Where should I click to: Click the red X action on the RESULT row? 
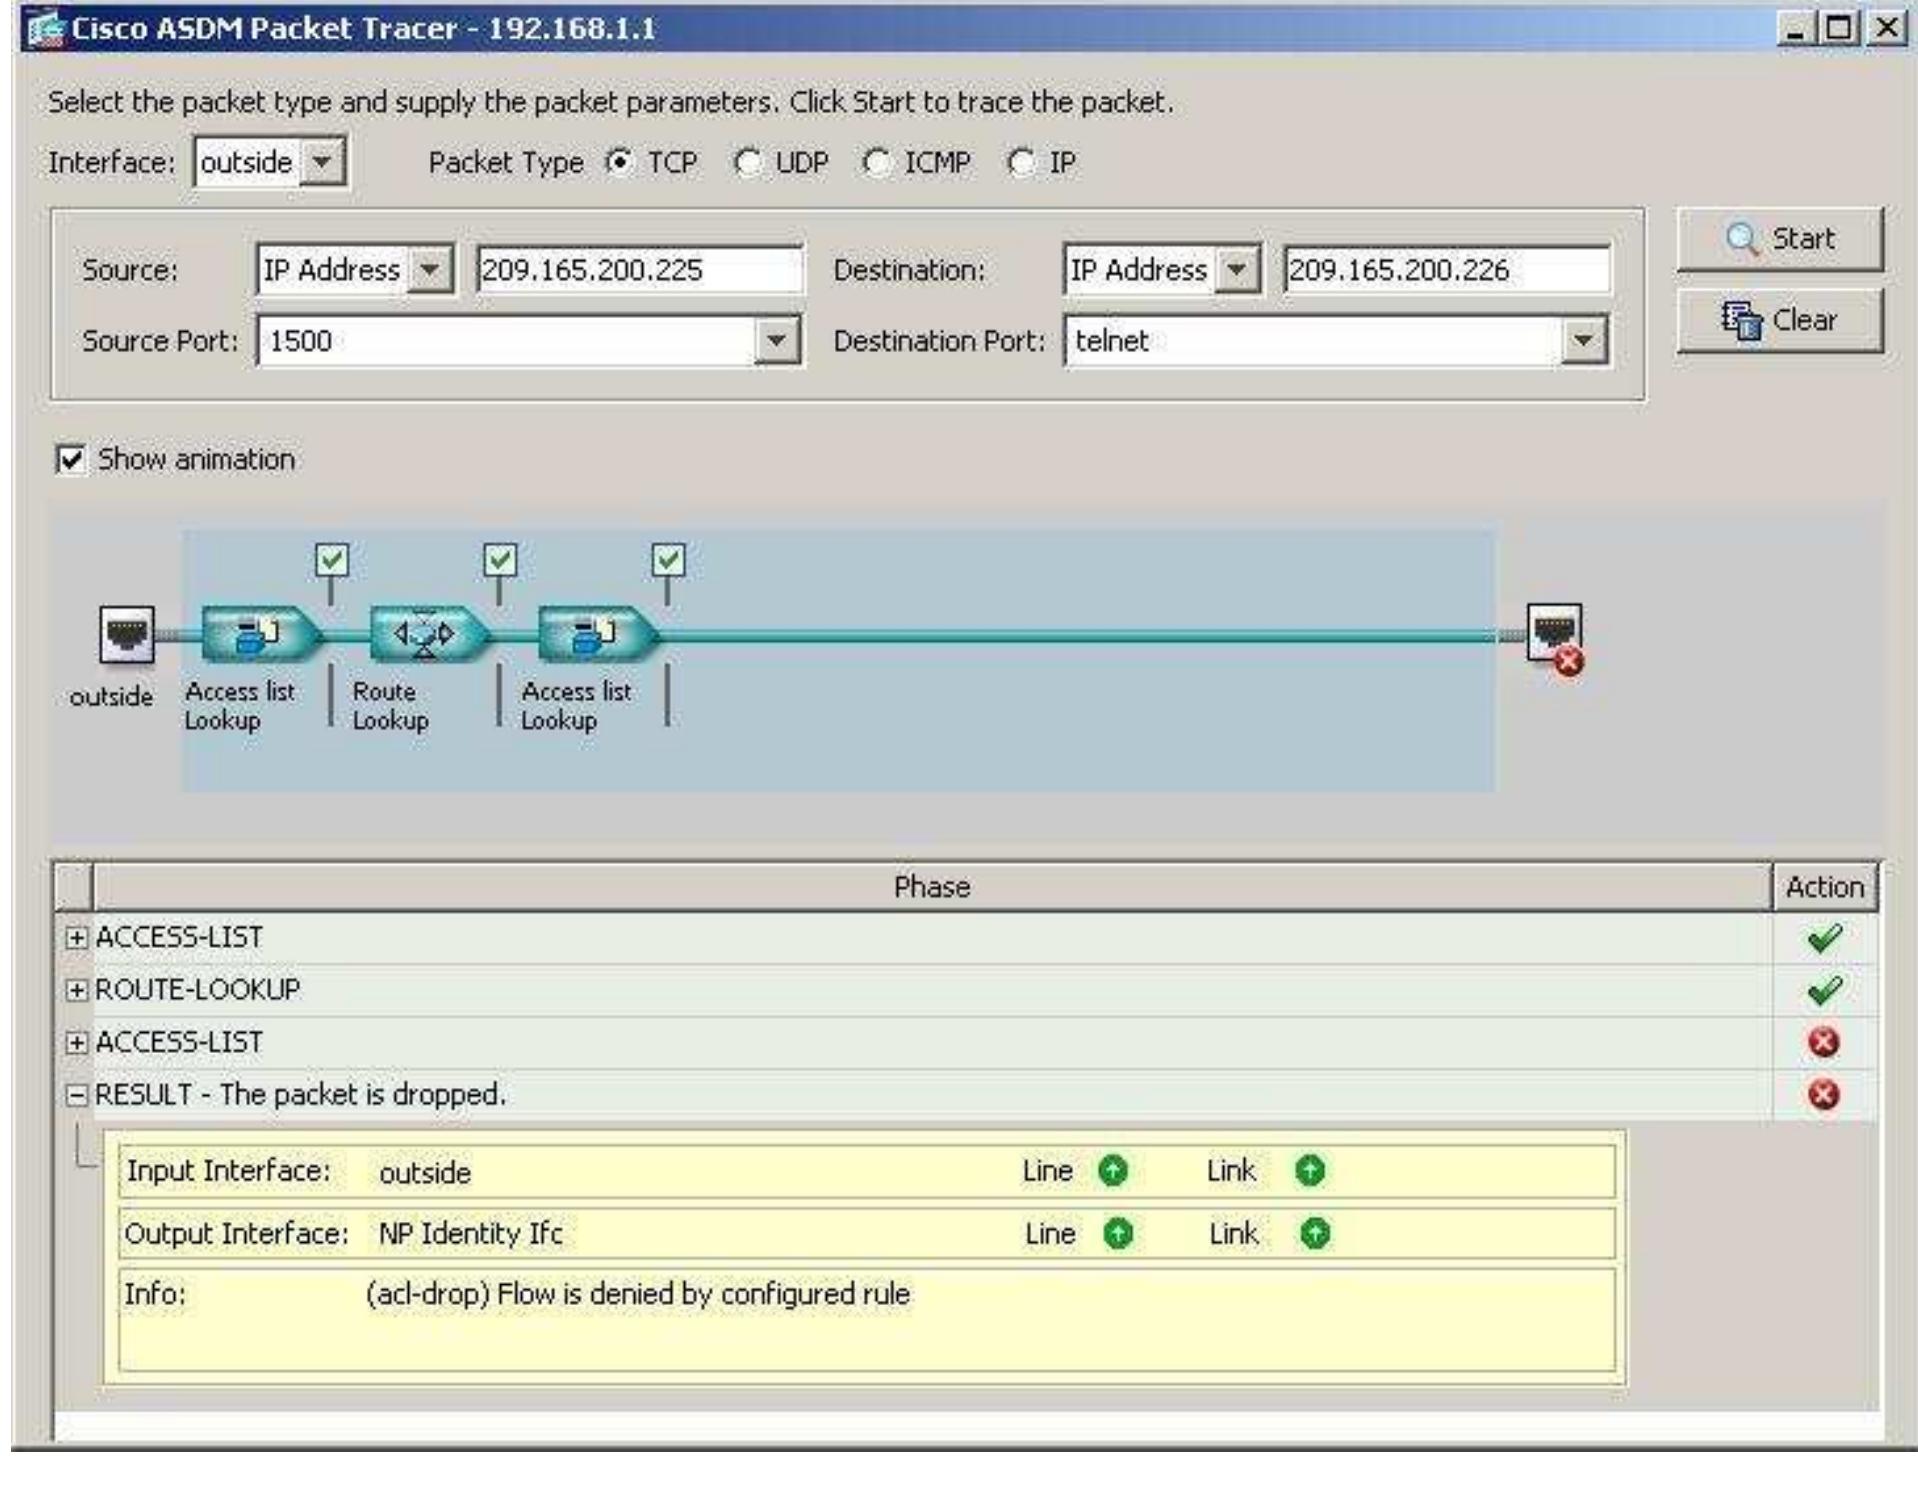coord(1825,1092)
